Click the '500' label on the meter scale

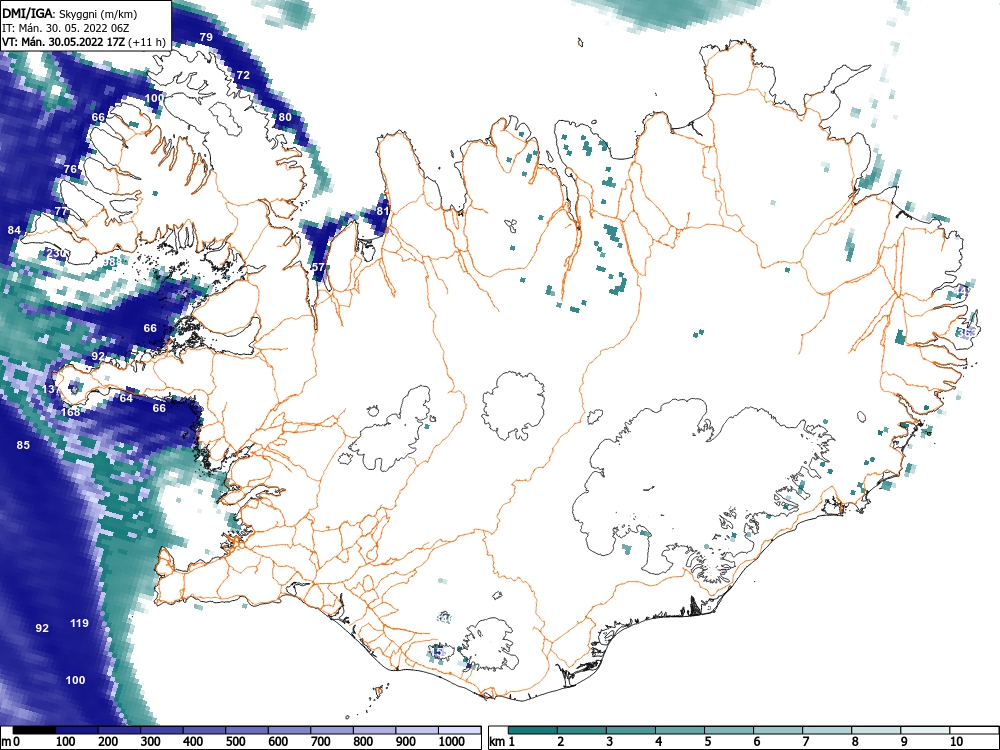[235, 742]
